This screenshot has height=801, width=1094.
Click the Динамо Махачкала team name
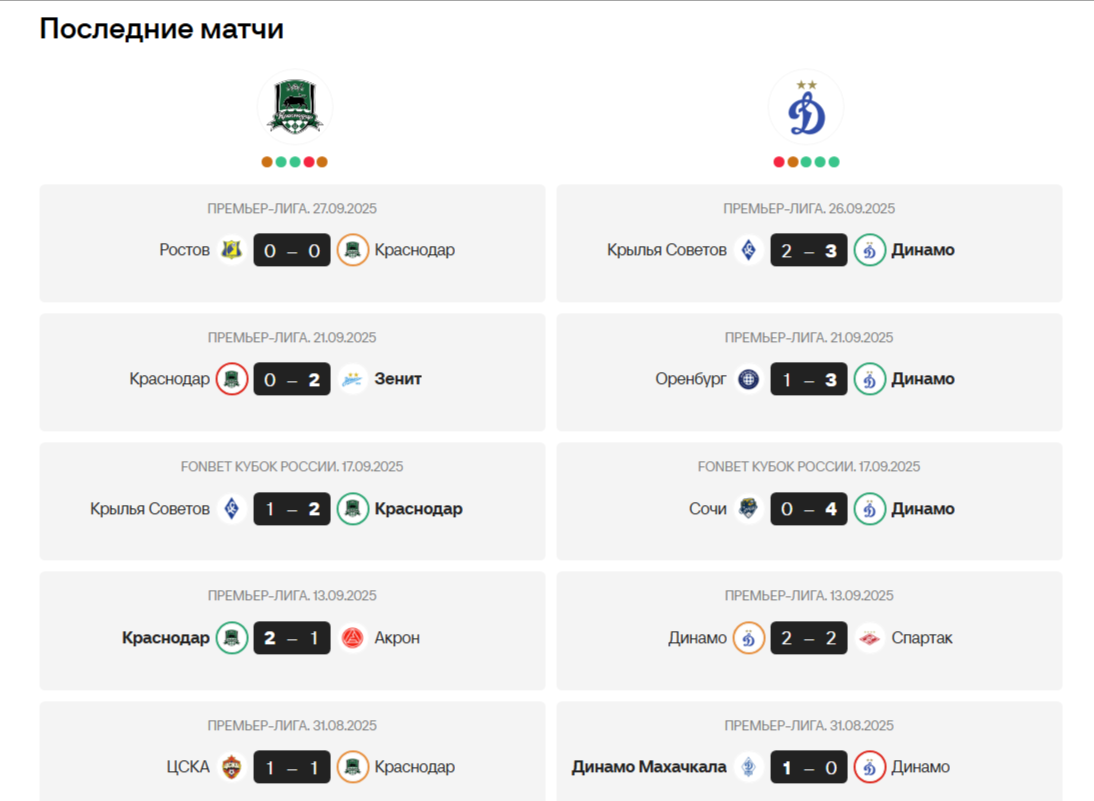(649, 767)
